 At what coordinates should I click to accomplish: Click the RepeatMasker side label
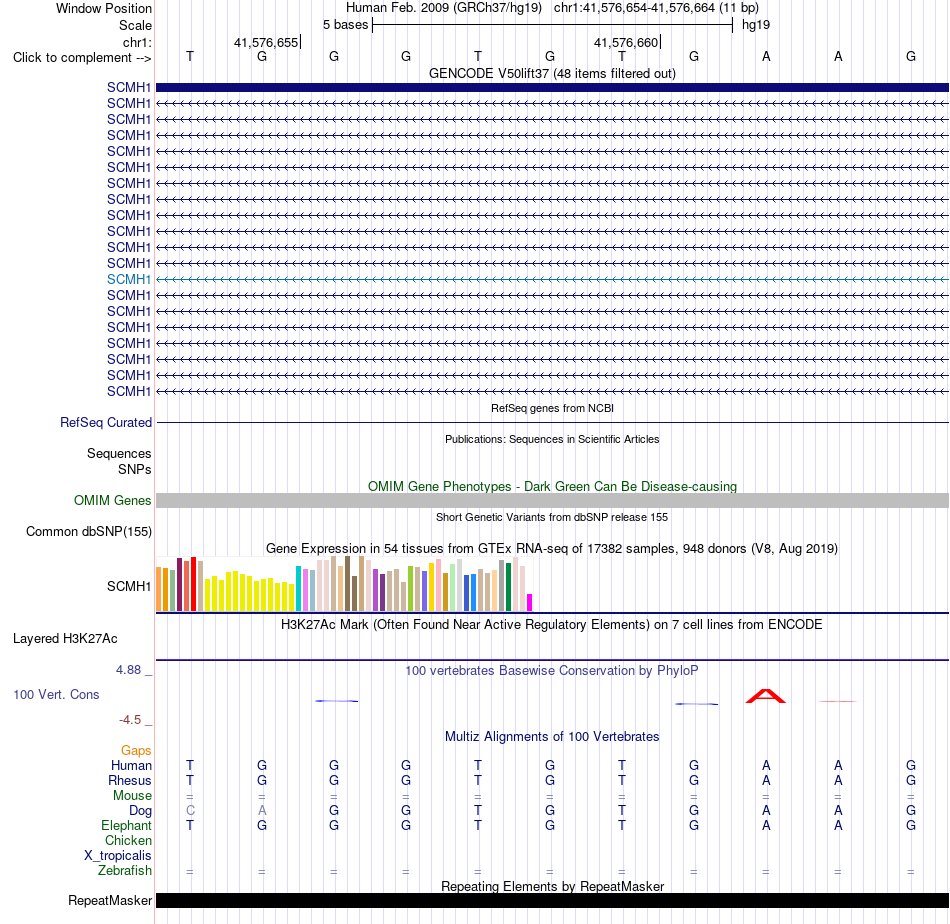[x=110, y=900]
